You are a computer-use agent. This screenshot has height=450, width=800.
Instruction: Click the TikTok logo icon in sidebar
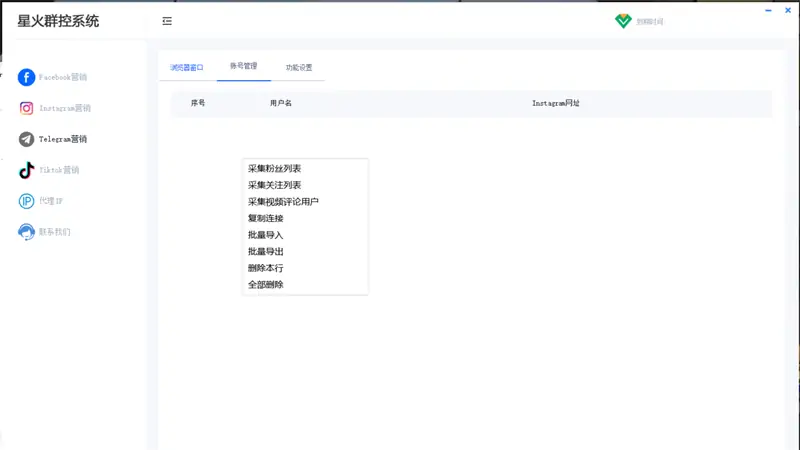(x=27, y=170)
